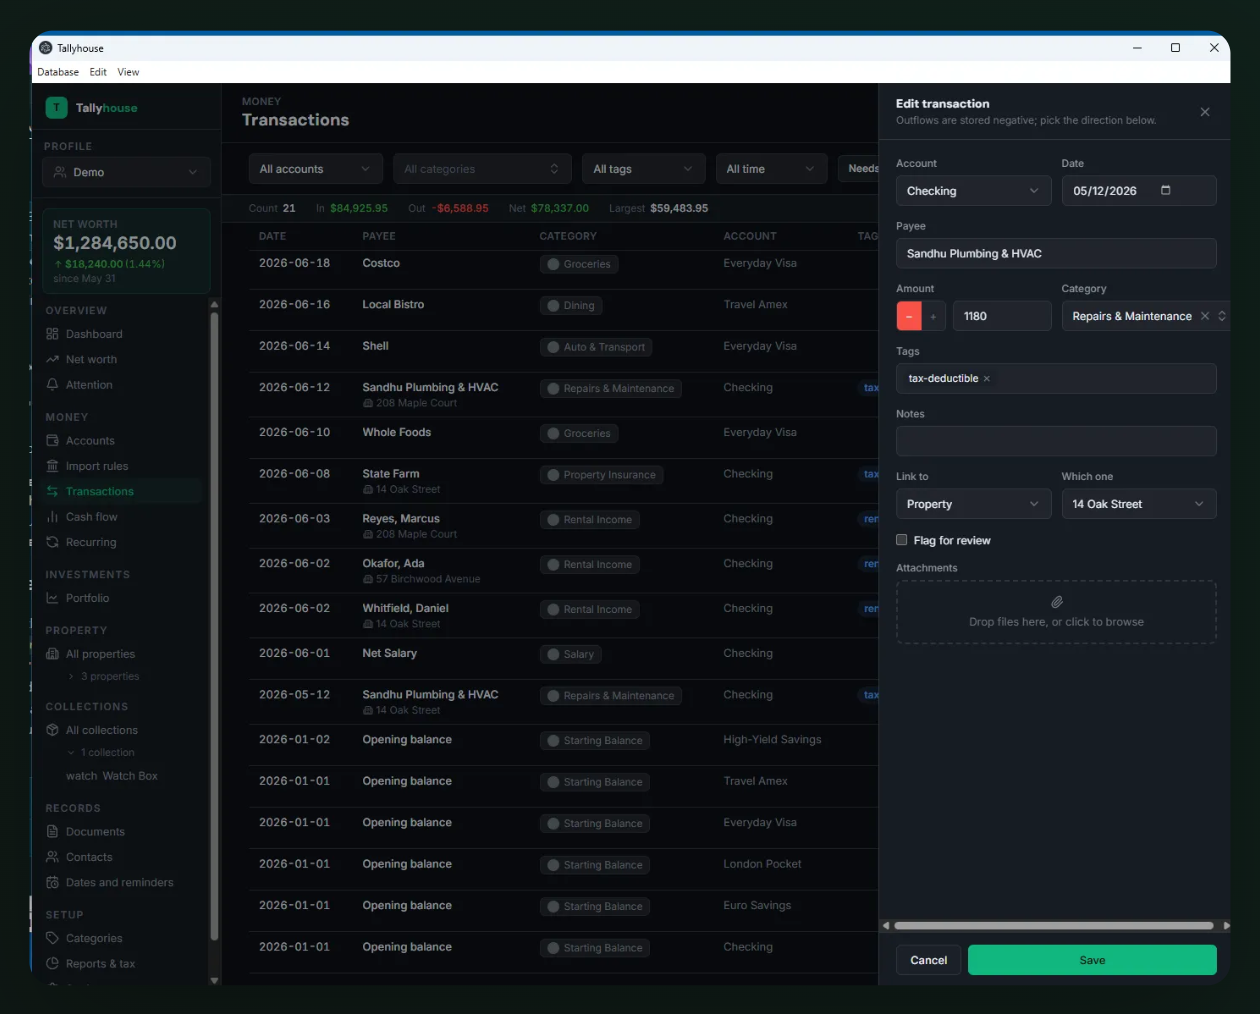Image resolution: width=1260 pixels, height=1014 pixels.
Task: Open Cash flow bar-chart icon
Action: [52, 517]
